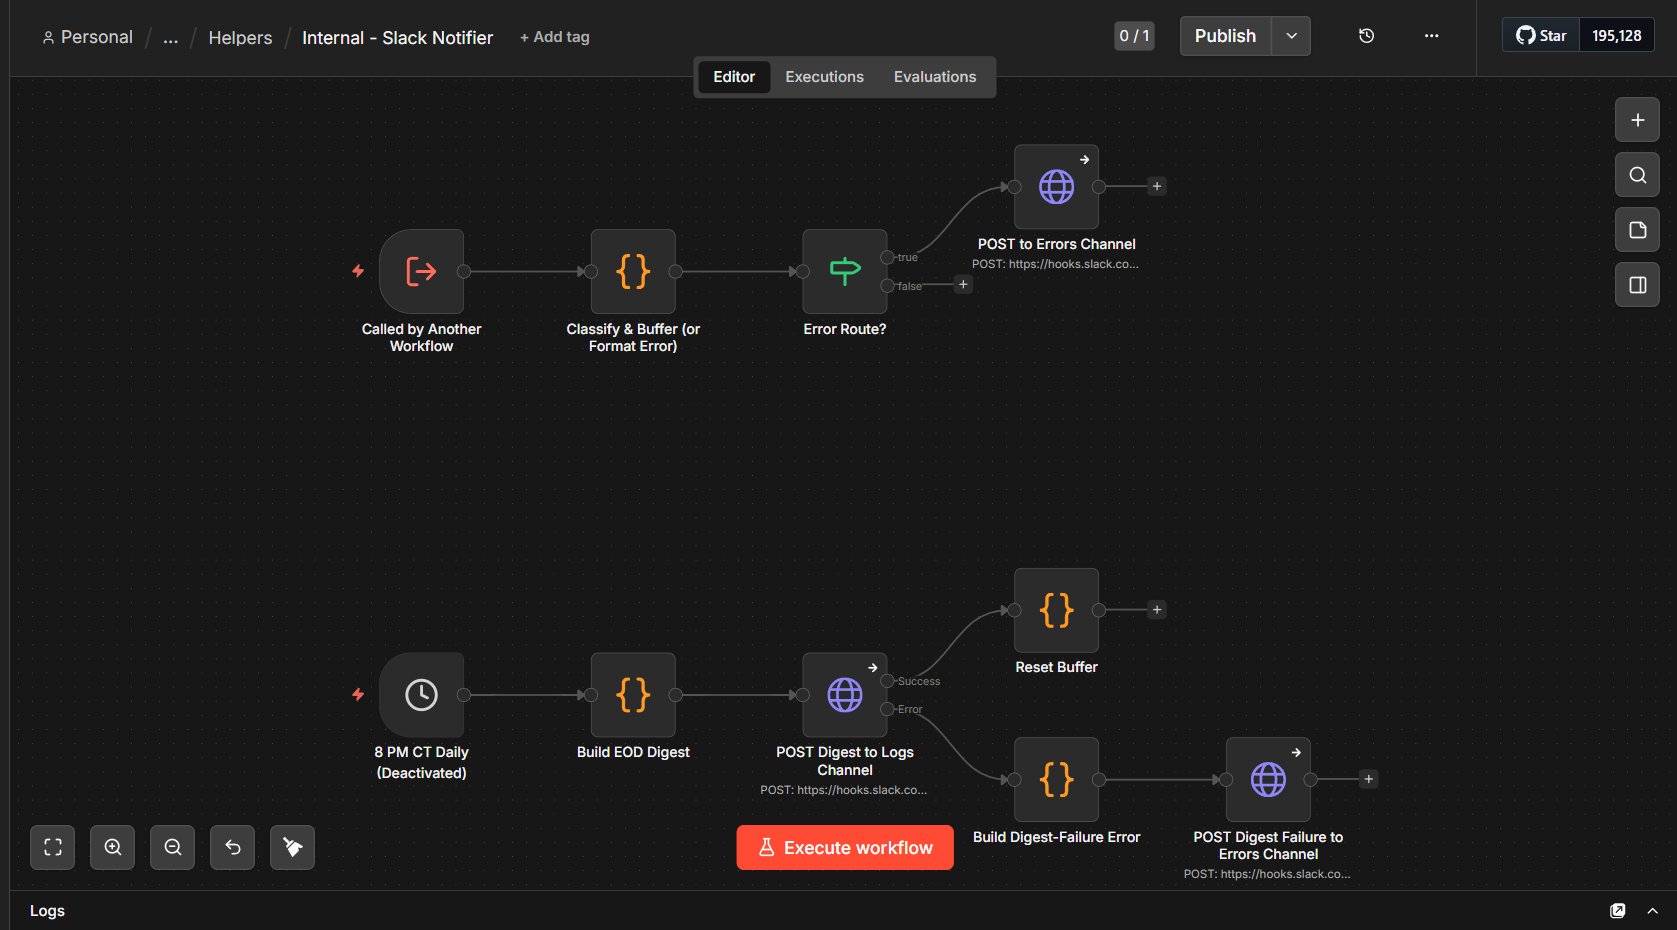Open the workflow more-options menu
Screen dimensions: 1677x930
(1431, 36)
